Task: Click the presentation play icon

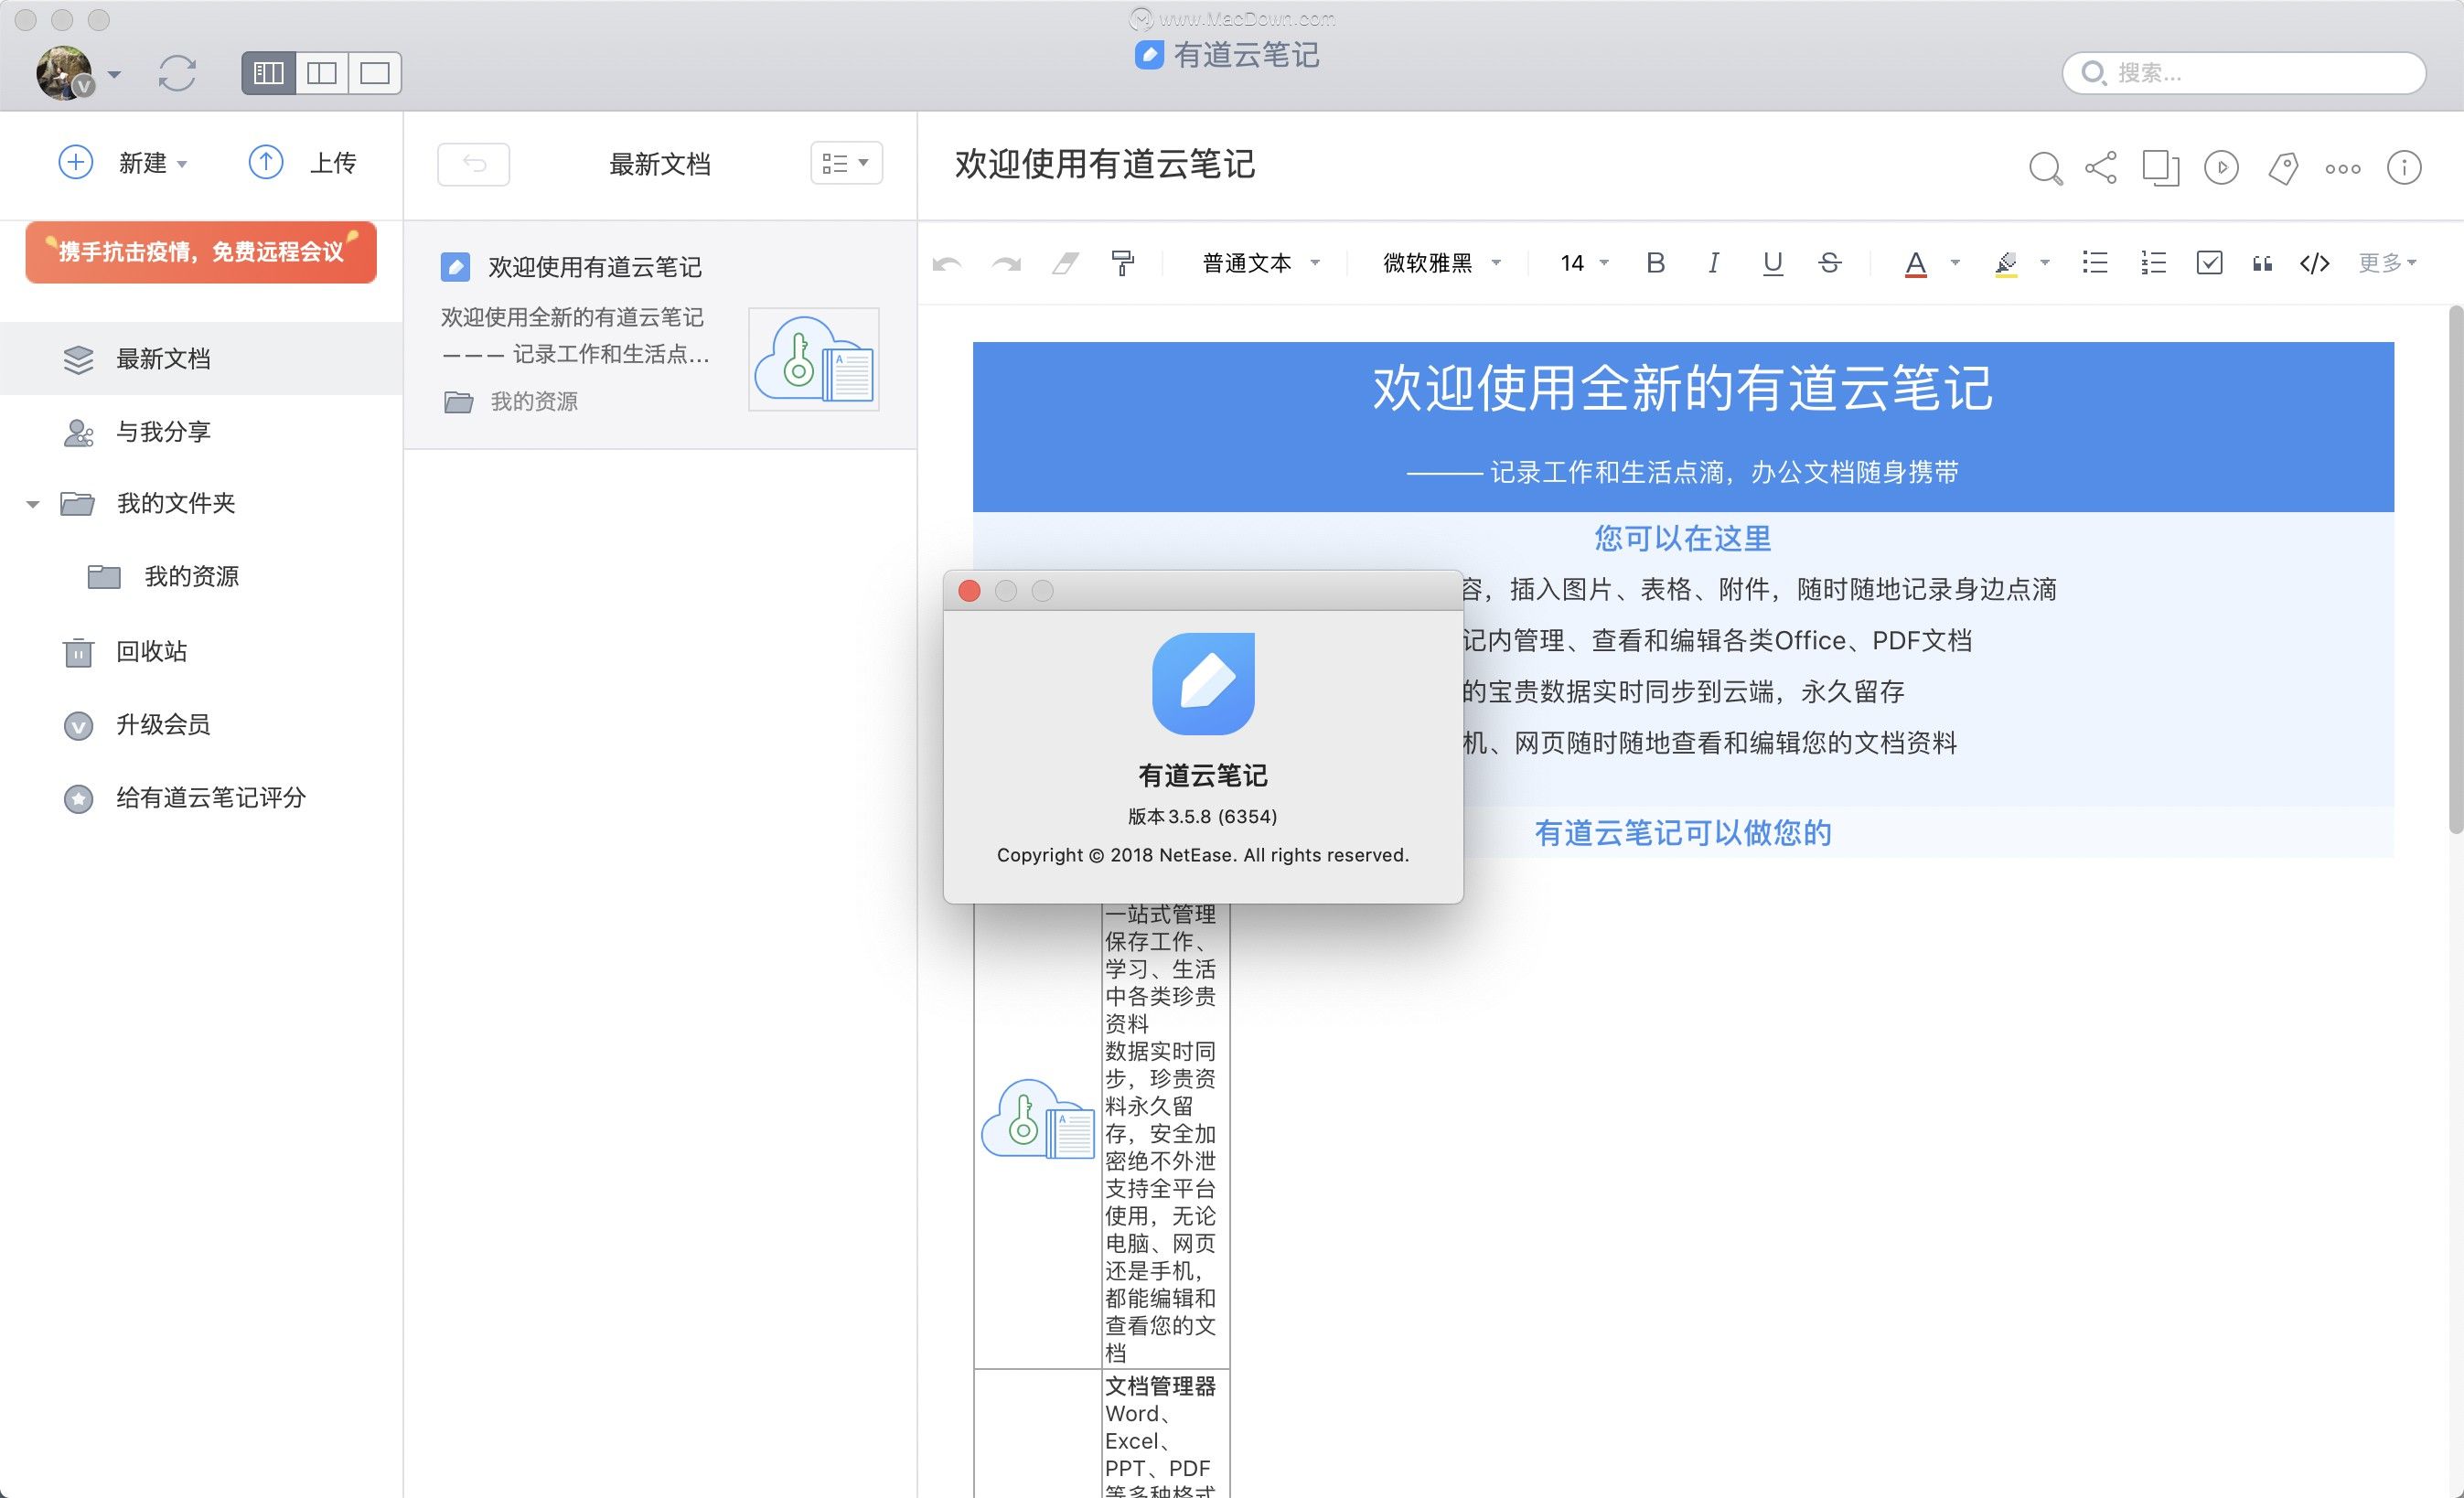Action: [2221, 167]
